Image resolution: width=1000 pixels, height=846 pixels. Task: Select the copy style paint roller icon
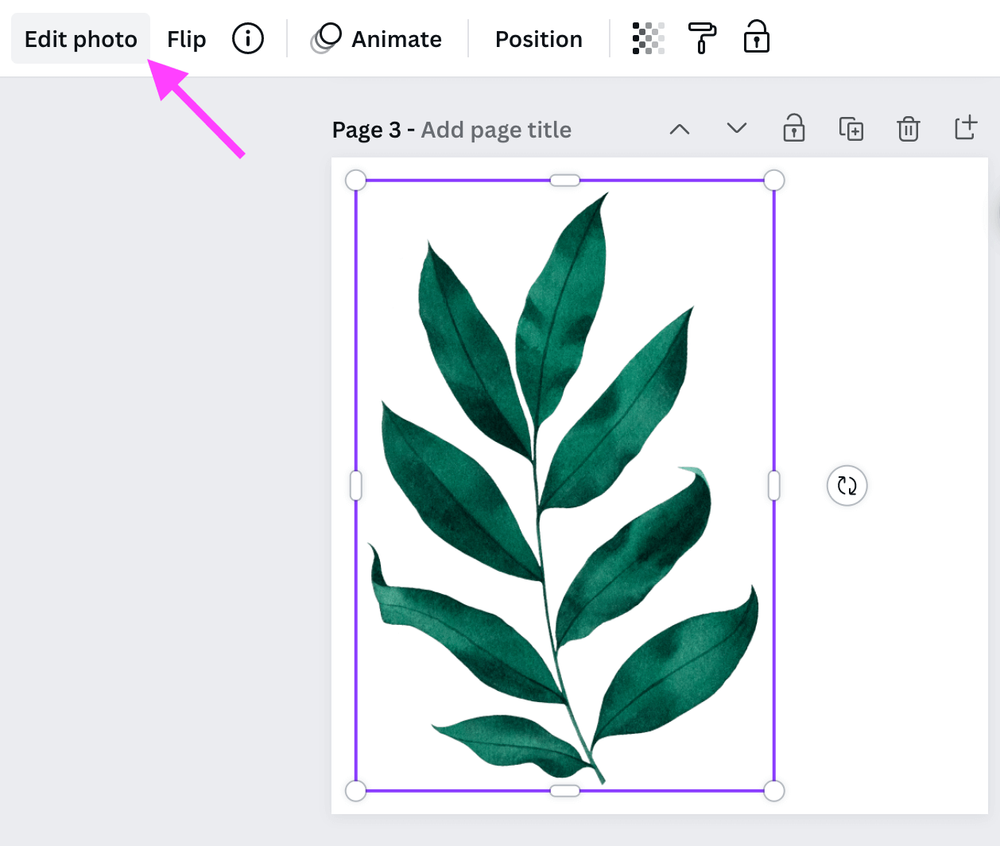[702, 38]
